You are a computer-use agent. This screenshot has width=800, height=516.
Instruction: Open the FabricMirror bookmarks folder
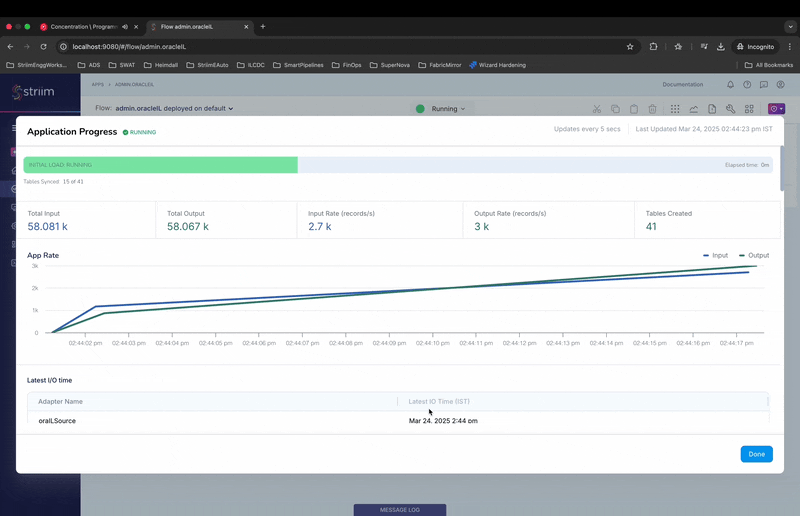tap(440, 65)
